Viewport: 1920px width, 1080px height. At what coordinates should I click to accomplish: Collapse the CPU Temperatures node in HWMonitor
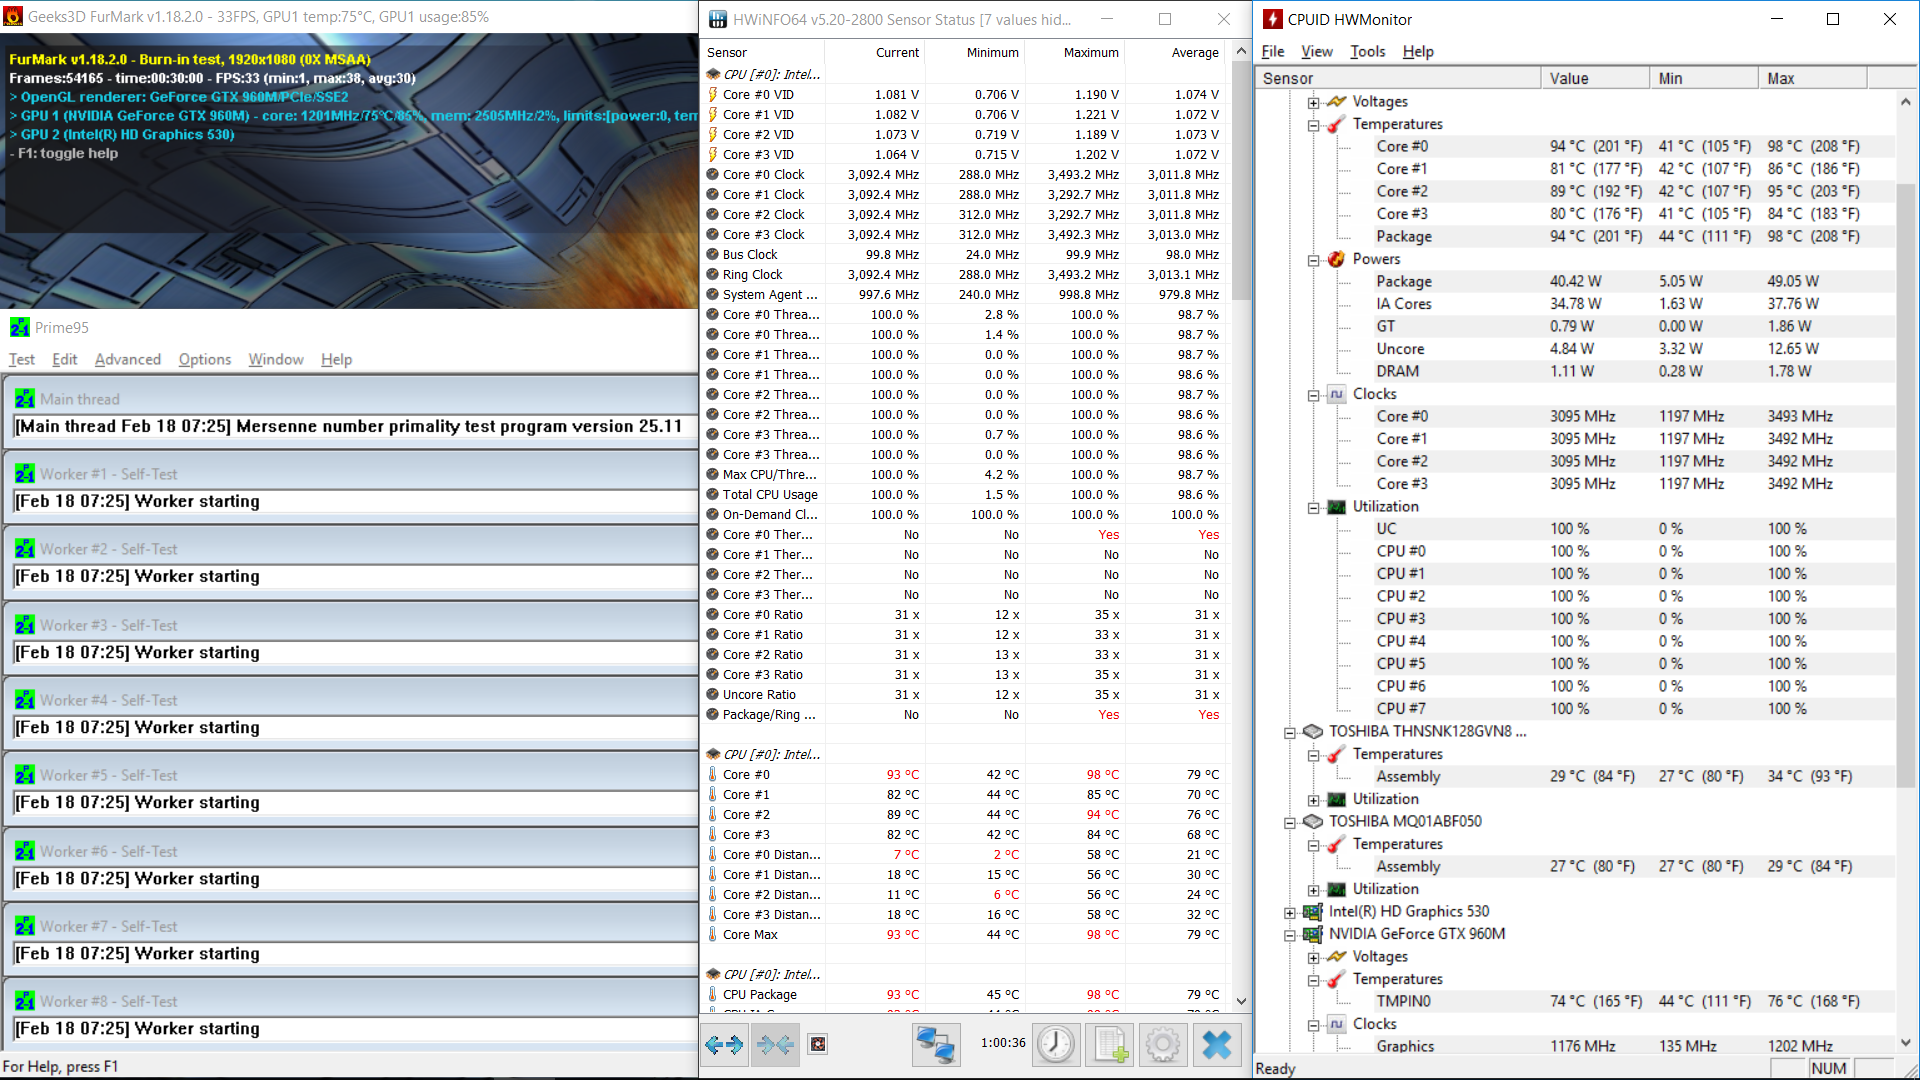click(1313, 125)
